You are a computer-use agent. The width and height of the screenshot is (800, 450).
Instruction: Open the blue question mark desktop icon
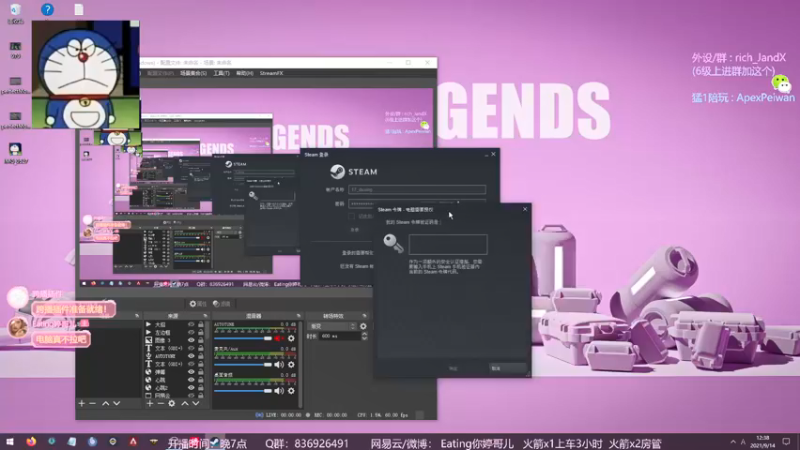click(47, 10)
